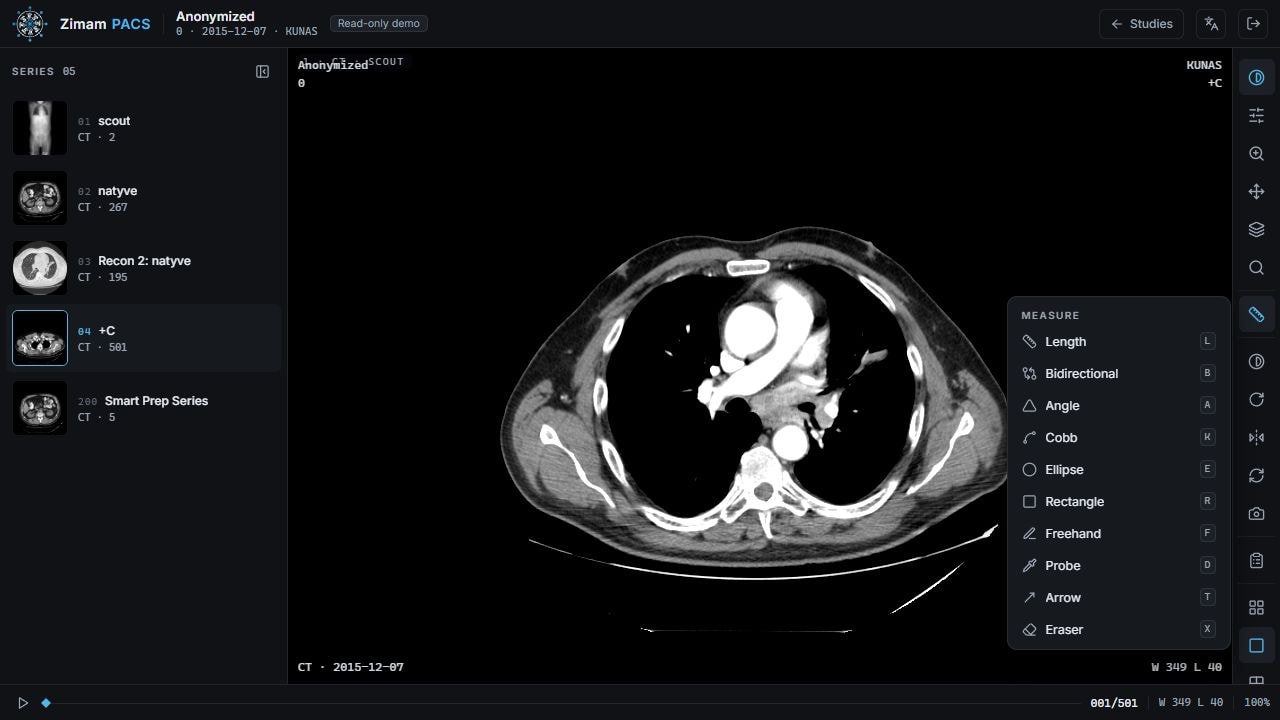Open the clipboard report icon

pyautogui.click(x=1257, y=561)
